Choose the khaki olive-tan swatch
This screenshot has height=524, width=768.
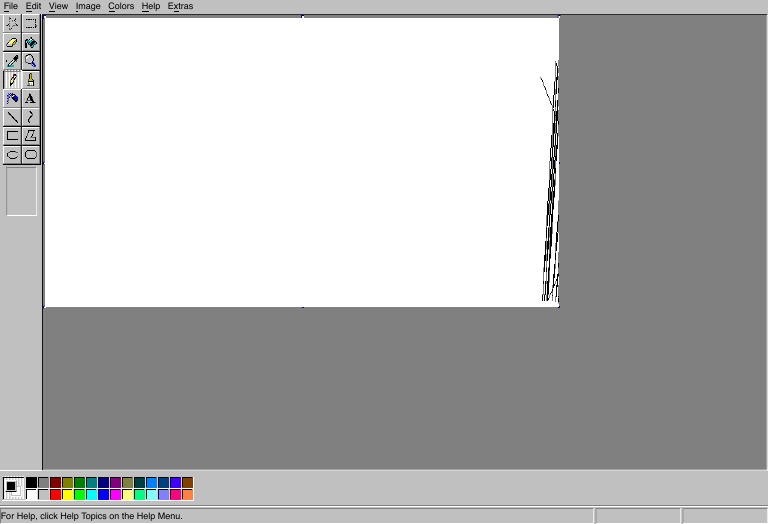click(127, 483)
